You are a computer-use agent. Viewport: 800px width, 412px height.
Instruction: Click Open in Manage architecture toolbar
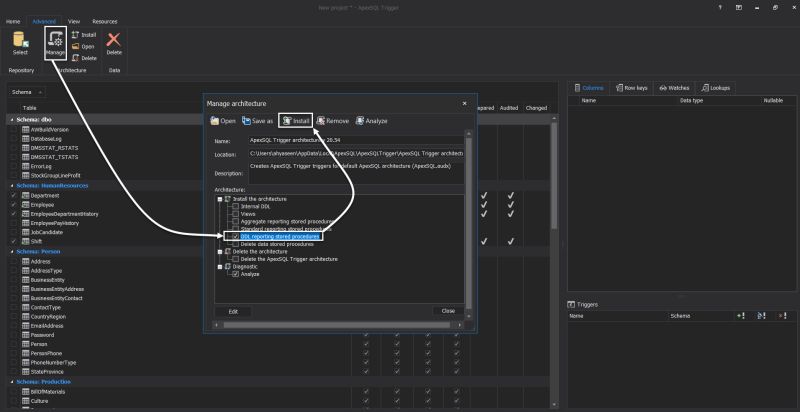click(x=223, y=121)
